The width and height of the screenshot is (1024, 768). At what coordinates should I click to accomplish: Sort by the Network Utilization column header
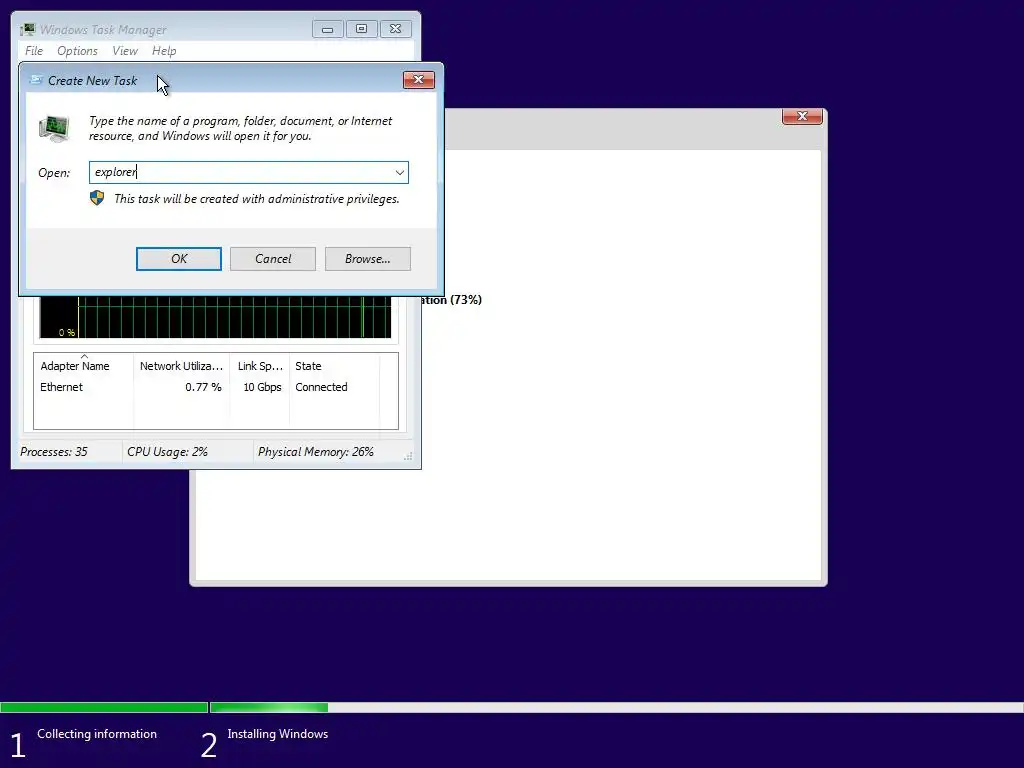(181, 366)
